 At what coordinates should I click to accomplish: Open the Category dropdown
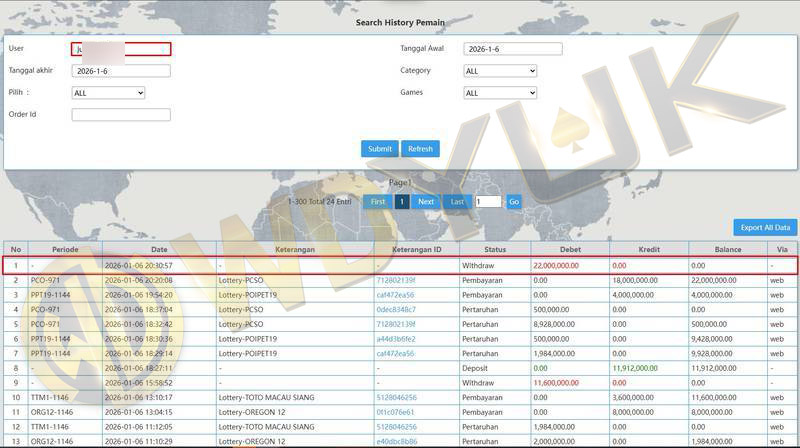[x=500, y=71]
